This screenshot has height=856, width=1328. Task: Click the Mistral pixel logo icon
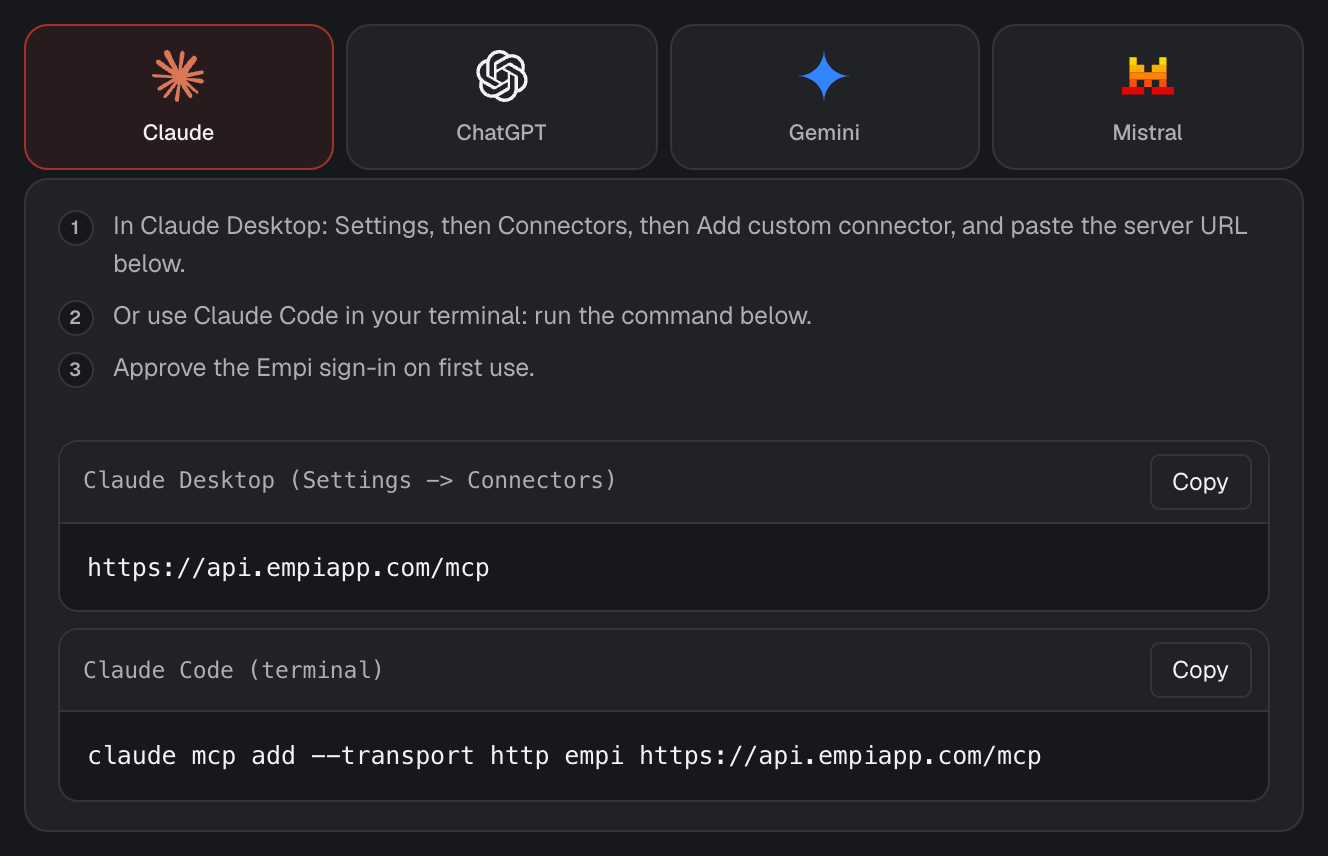(1147, 76)
